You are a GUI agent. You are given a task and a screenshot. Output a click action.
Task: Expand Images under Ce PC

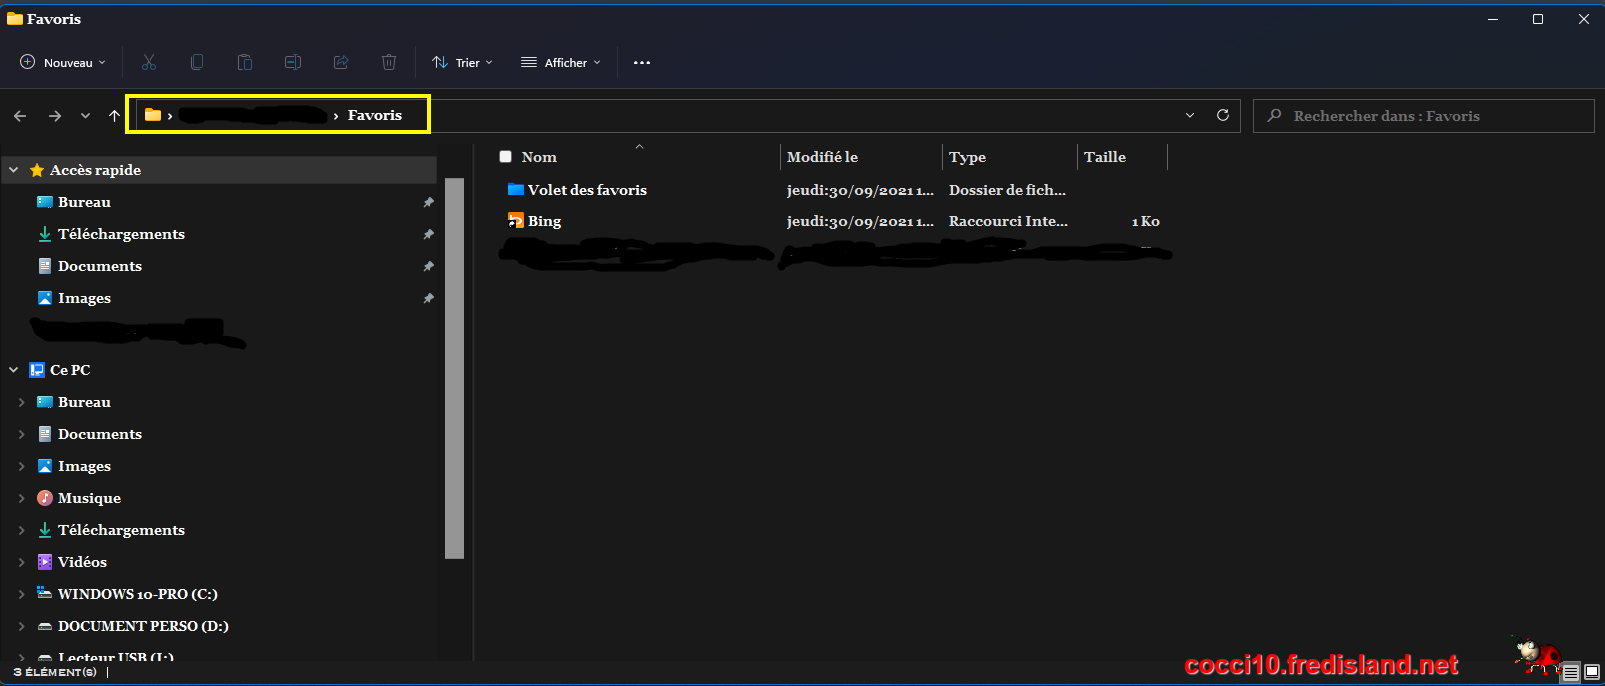[22, 466]
